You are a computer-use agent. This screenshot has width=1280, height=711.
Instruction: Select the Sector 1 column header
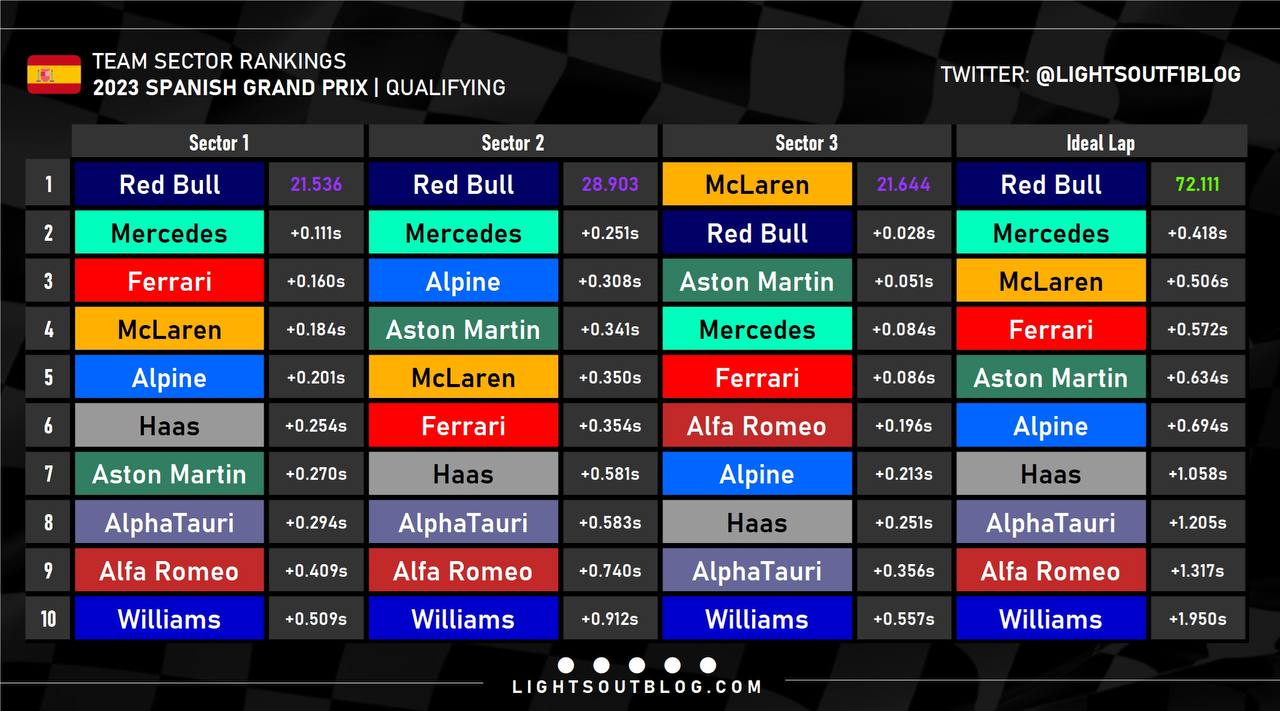(219, 142)
